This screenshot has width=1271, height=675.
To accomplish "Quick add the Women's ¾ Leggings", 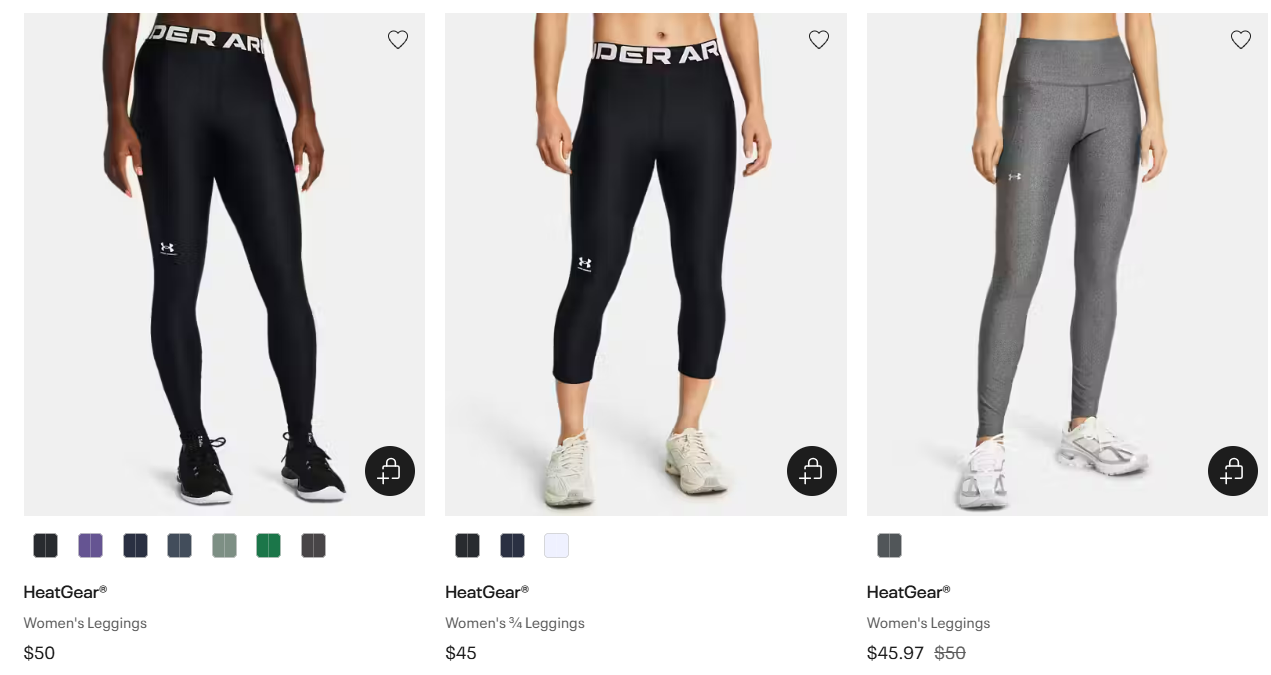I will tap(812, 471).
